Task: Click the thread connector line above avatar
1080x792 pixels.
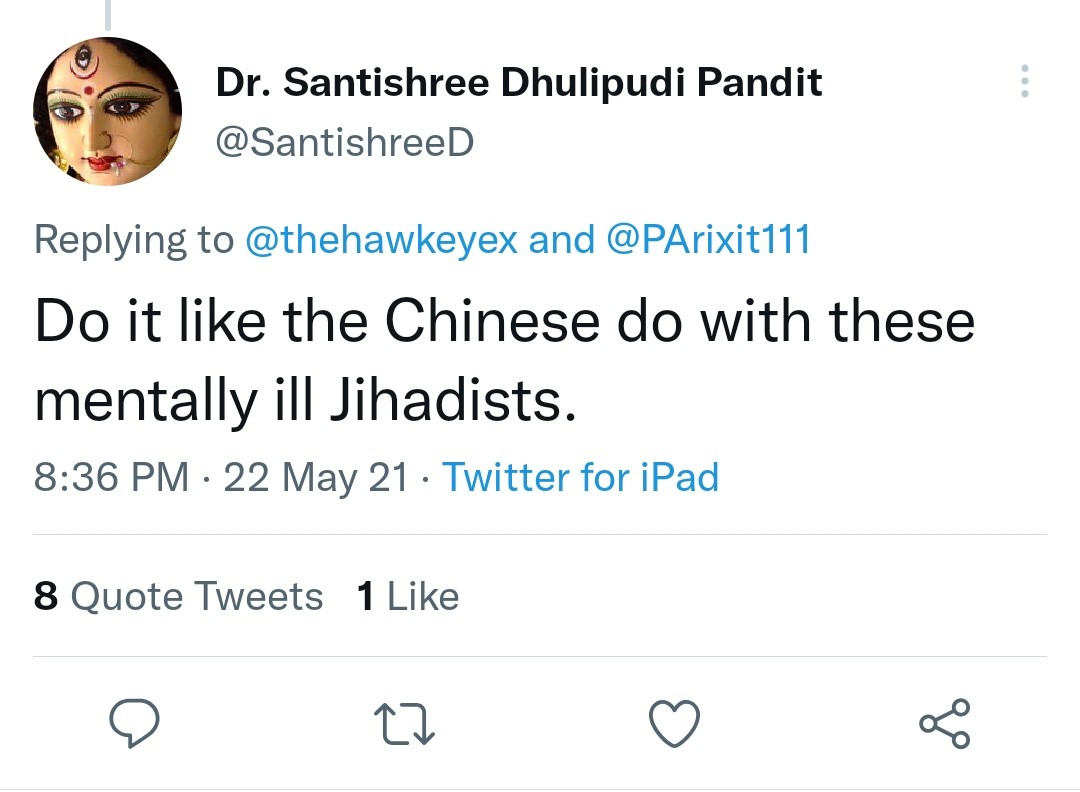Action: (x=107, y=14)
